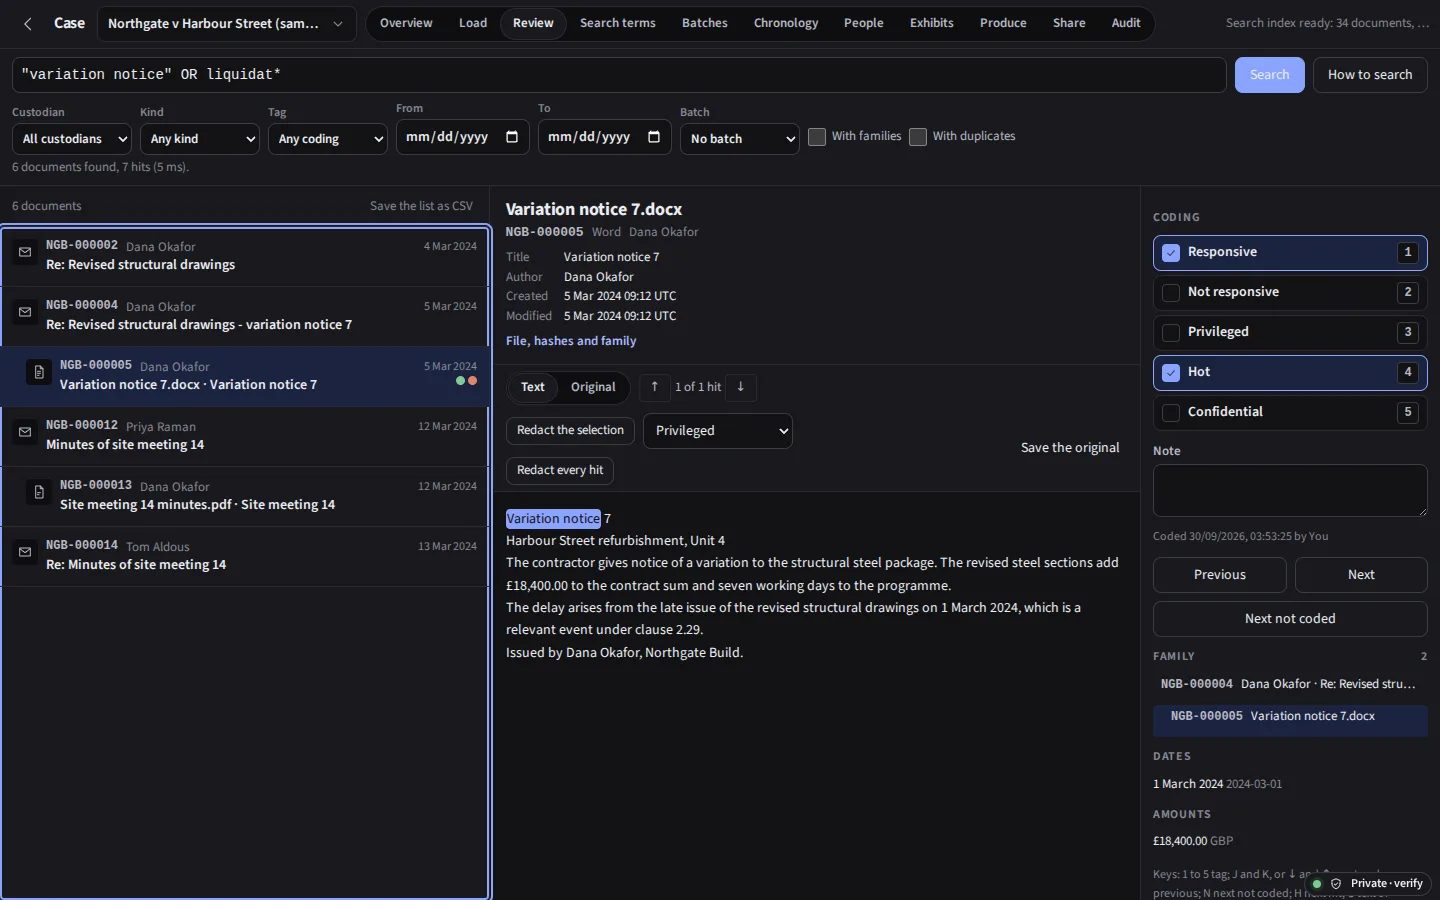Click envelope icon on NGB-000004 row
1440x900 pixels.
[x=25, y=313]
